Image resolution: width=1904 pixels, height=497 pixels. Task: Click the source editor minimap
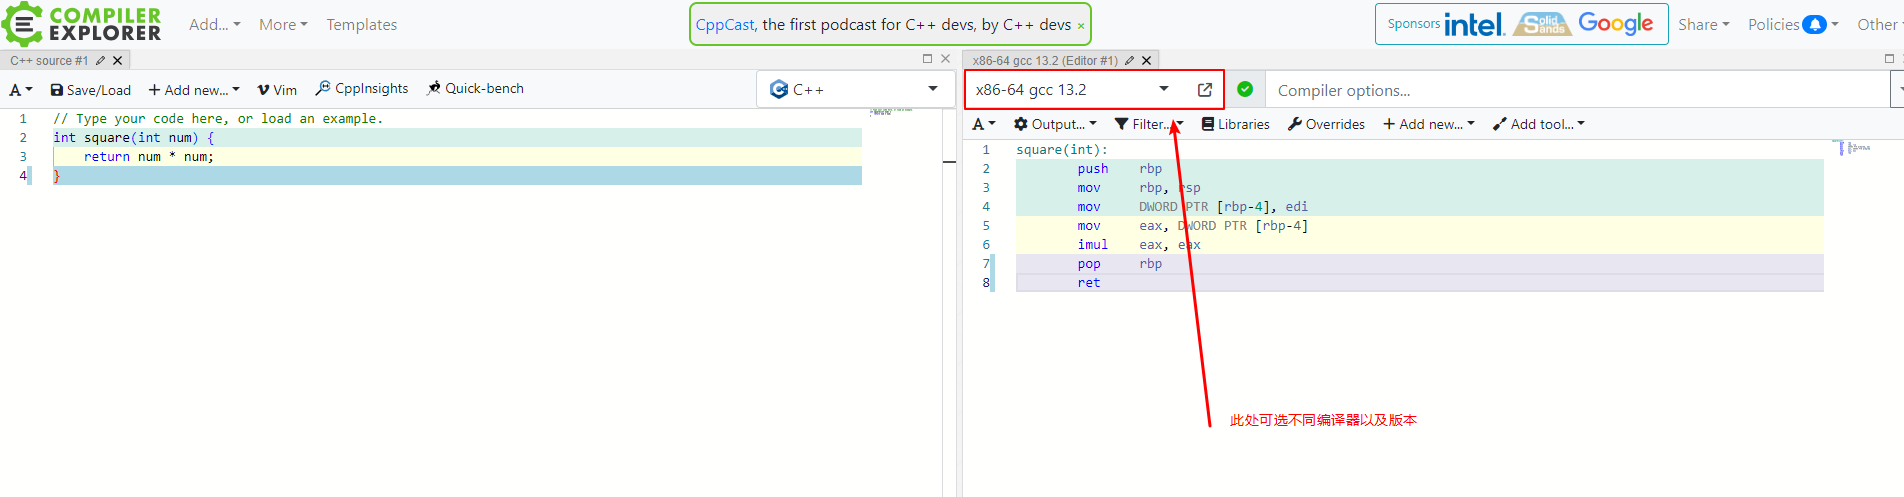(891, 111)
